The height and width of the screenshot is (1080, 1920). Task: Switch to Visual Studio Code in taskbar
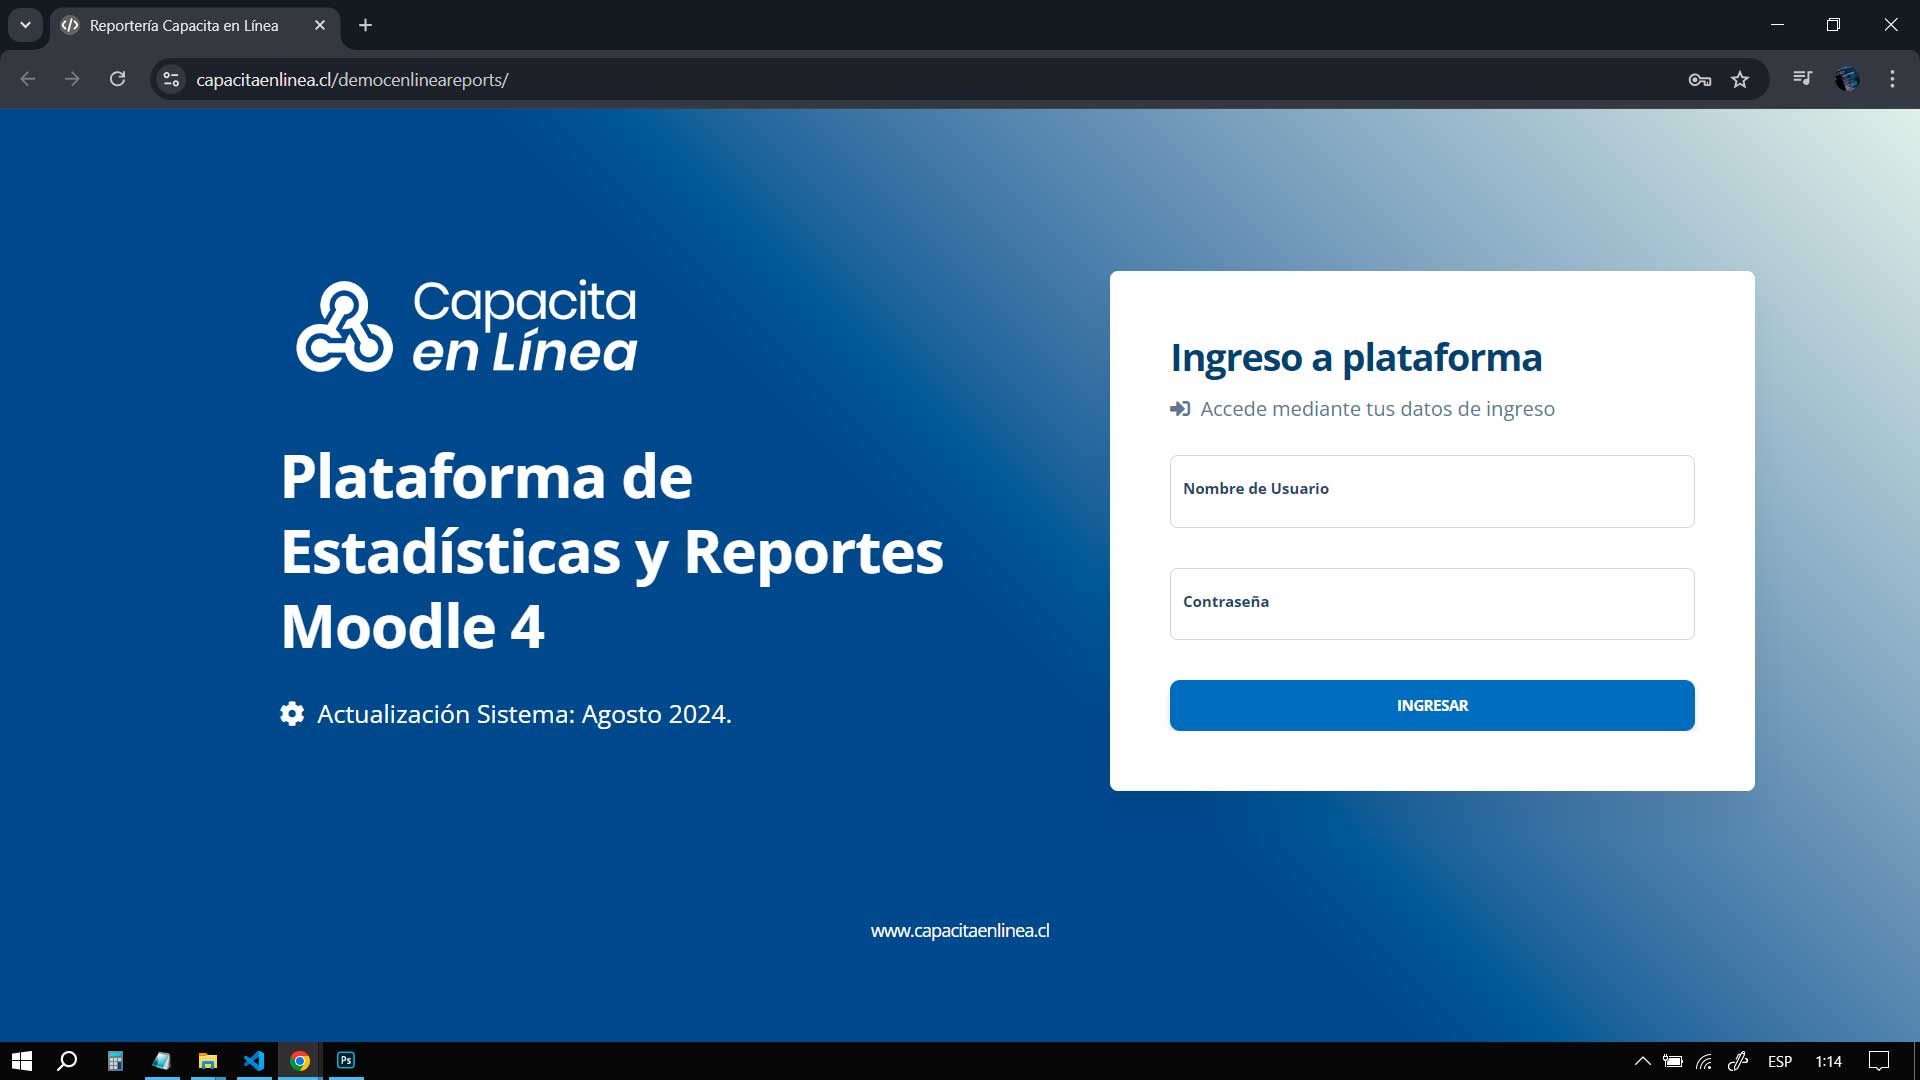tap(254, 1061)
